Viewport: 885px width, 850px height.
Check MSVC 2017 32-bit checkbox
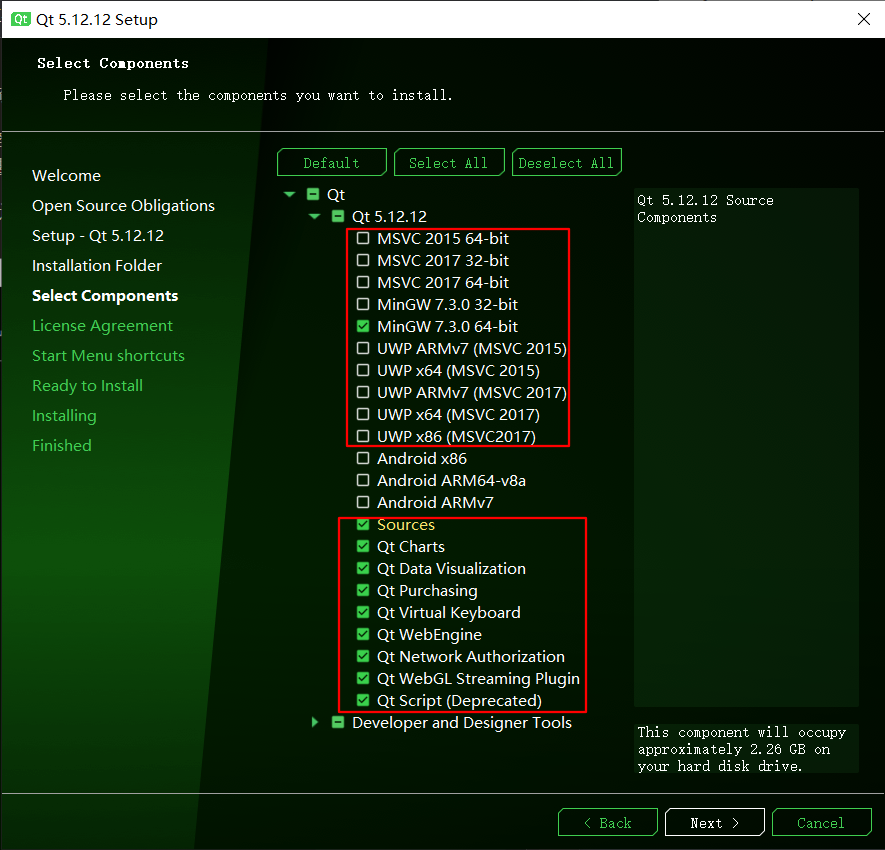tap(363, 260)
